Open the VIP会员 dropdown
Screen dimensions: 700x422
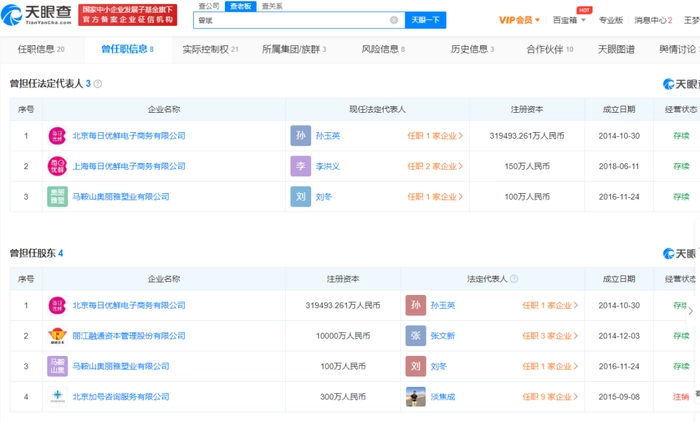pos(520,20)
